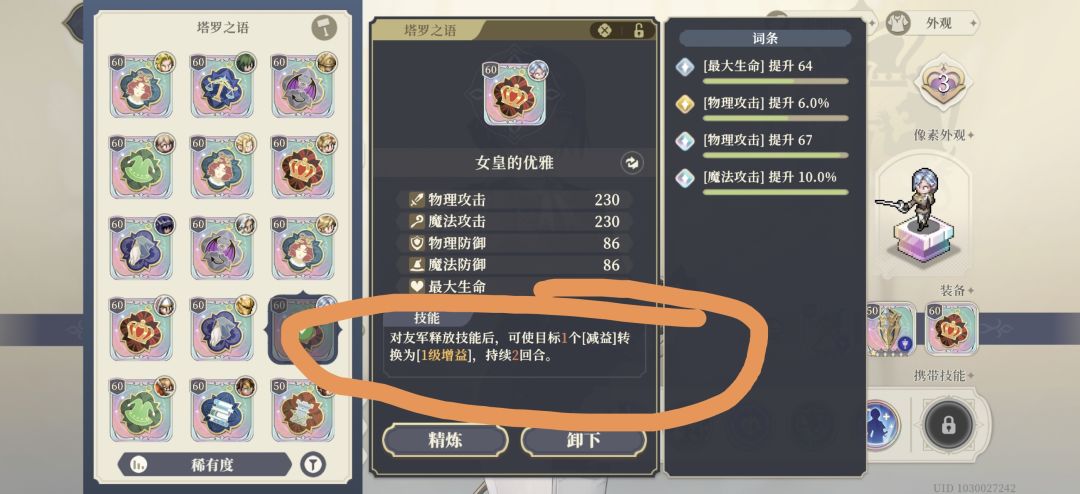This screenshot has width=1080, height=494.
Task: Select the green hat tarot card, second row
Action: [x=141, y=167]
